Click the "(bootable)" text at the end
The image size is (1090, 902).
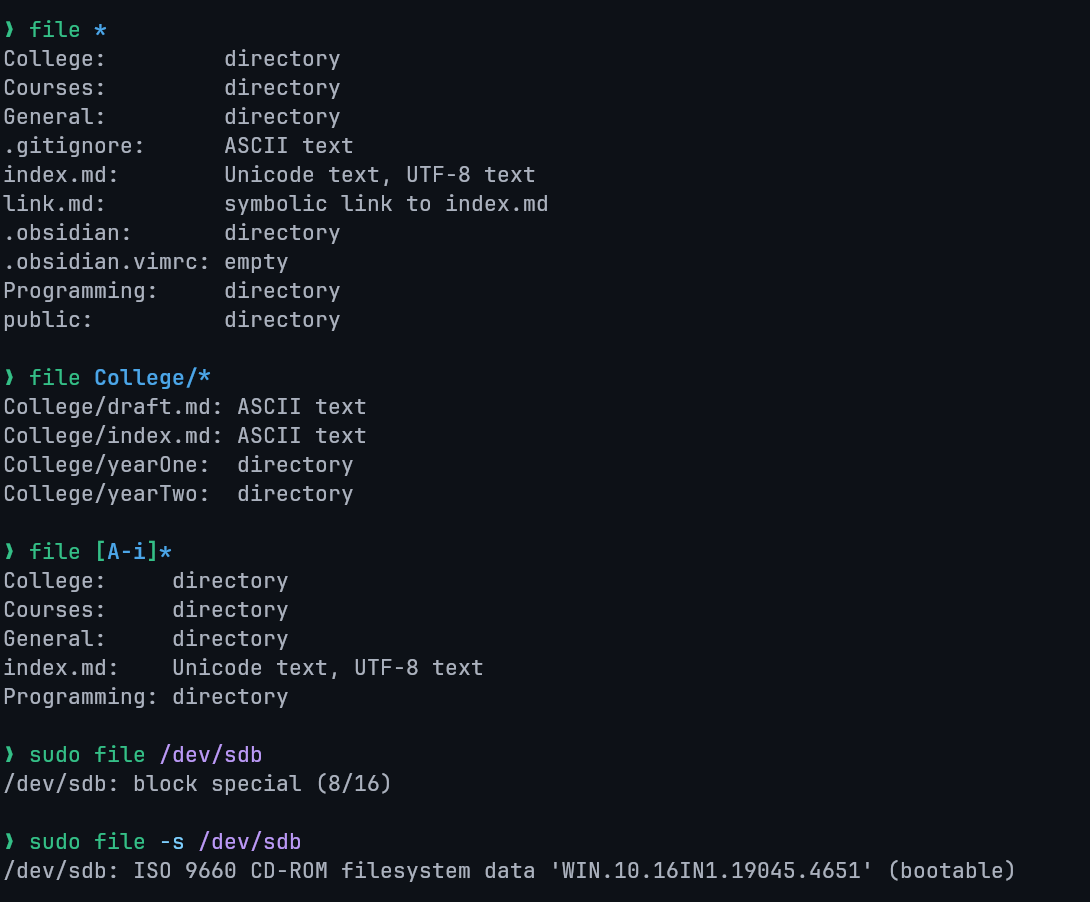pyautogui.click(x=951, y=871)
